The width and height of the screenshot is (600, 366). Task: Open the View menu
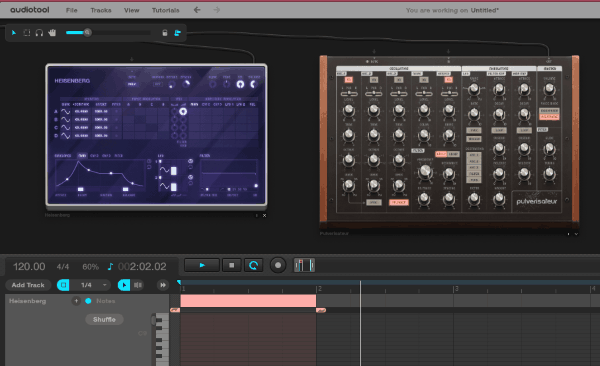point(132,10)
